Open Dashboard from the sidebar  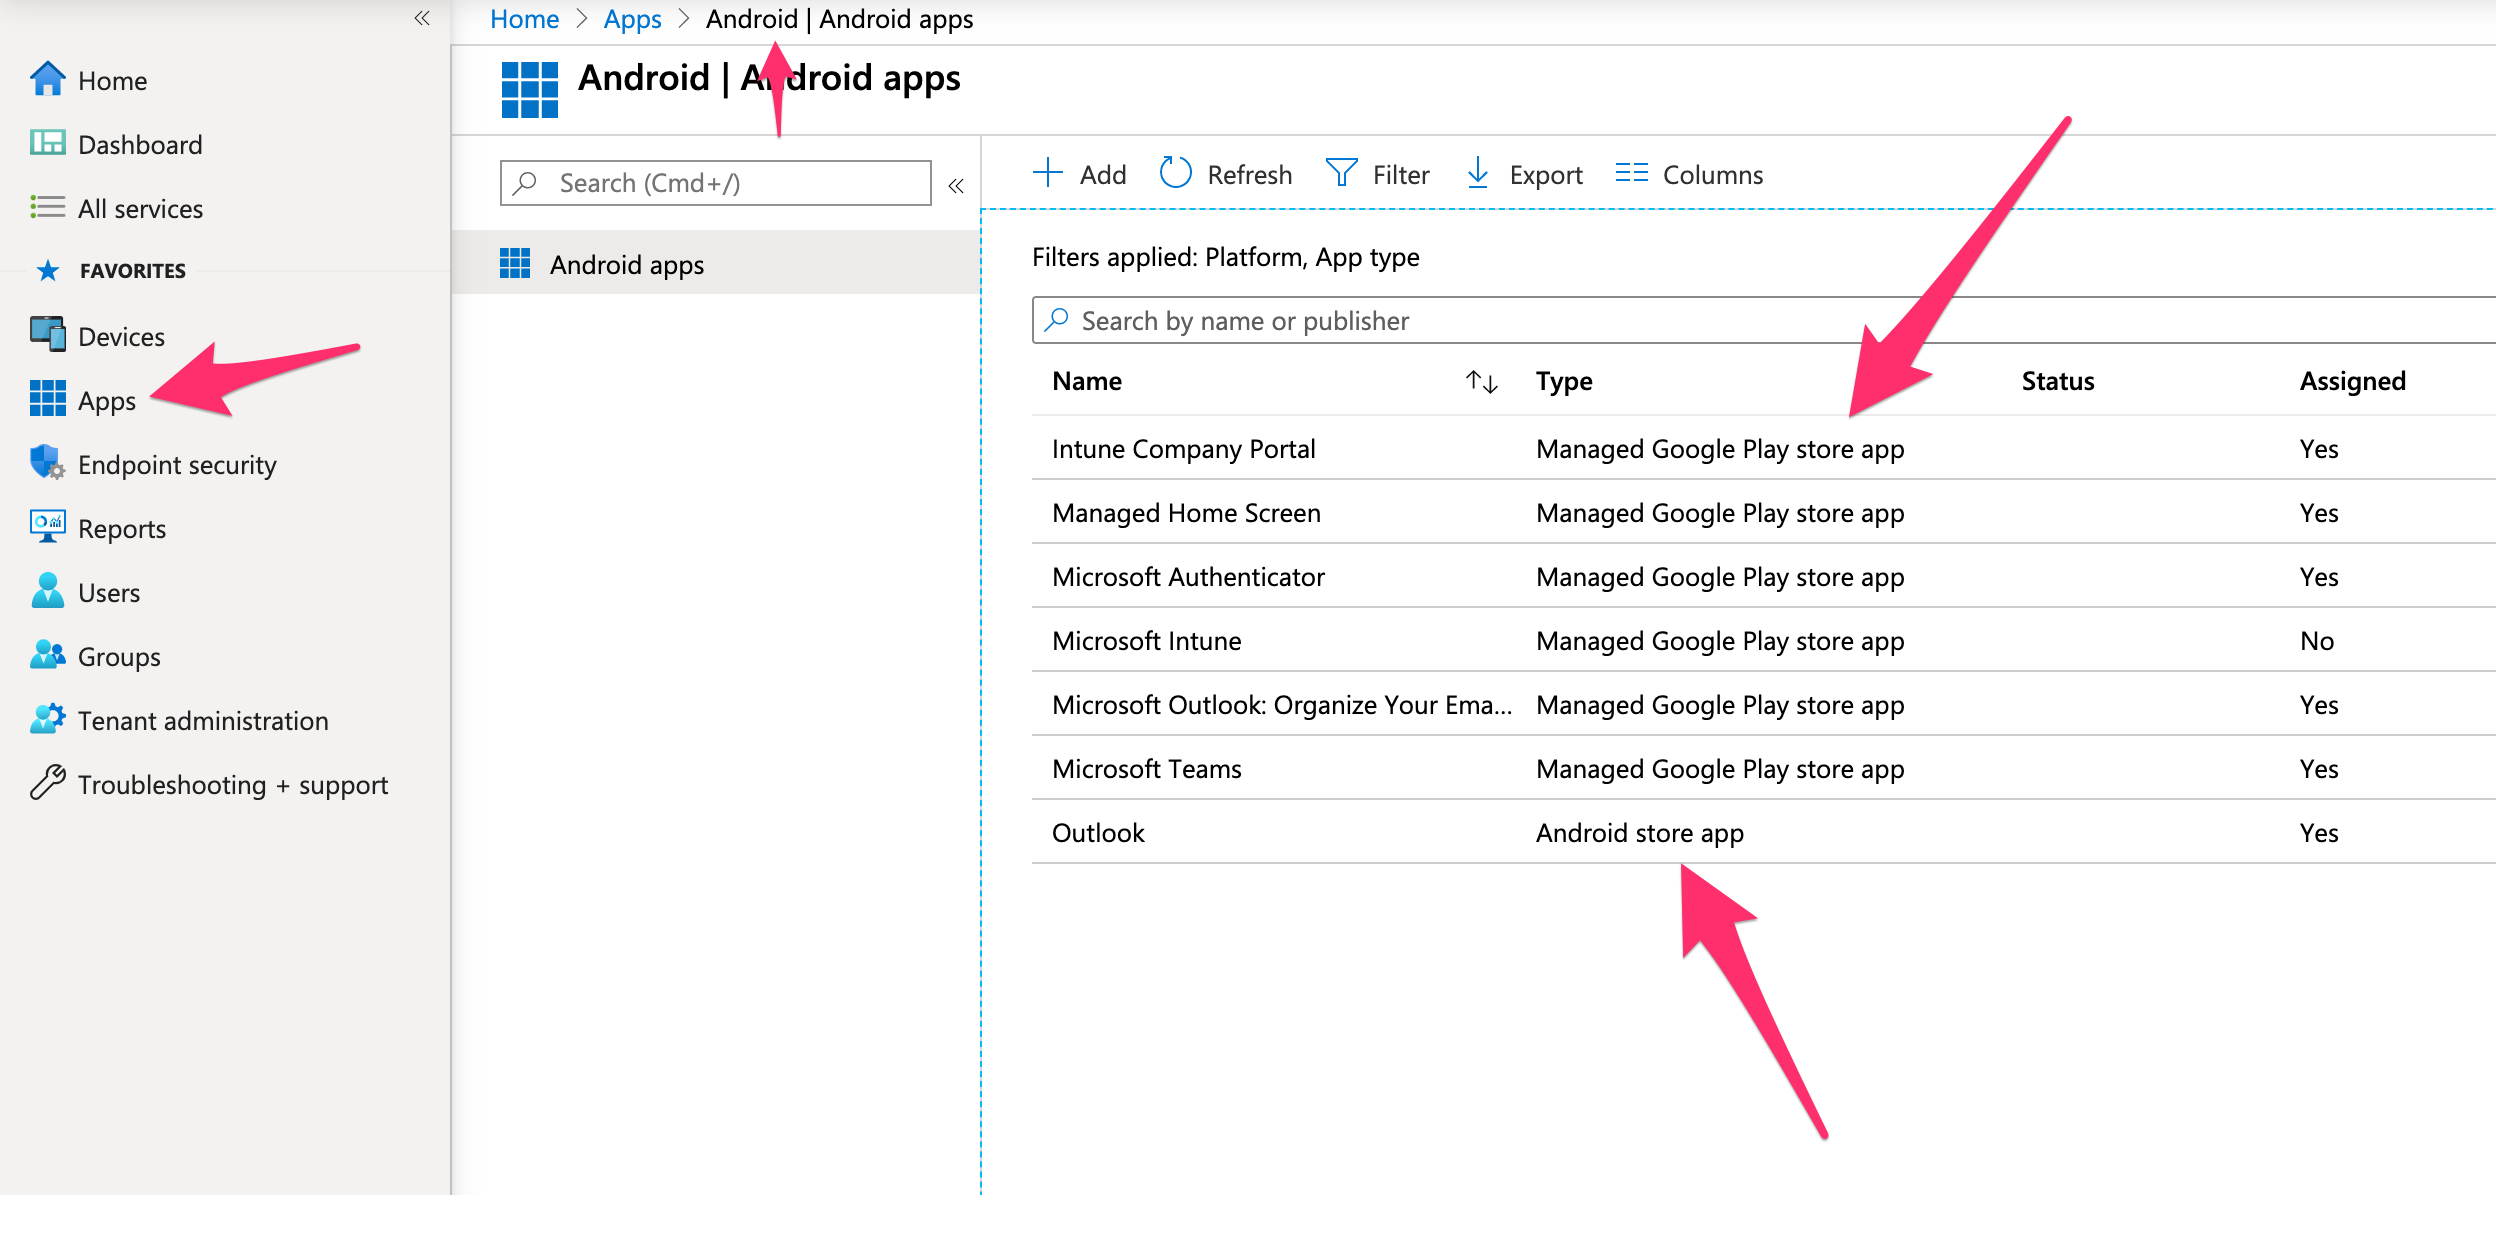139,144
